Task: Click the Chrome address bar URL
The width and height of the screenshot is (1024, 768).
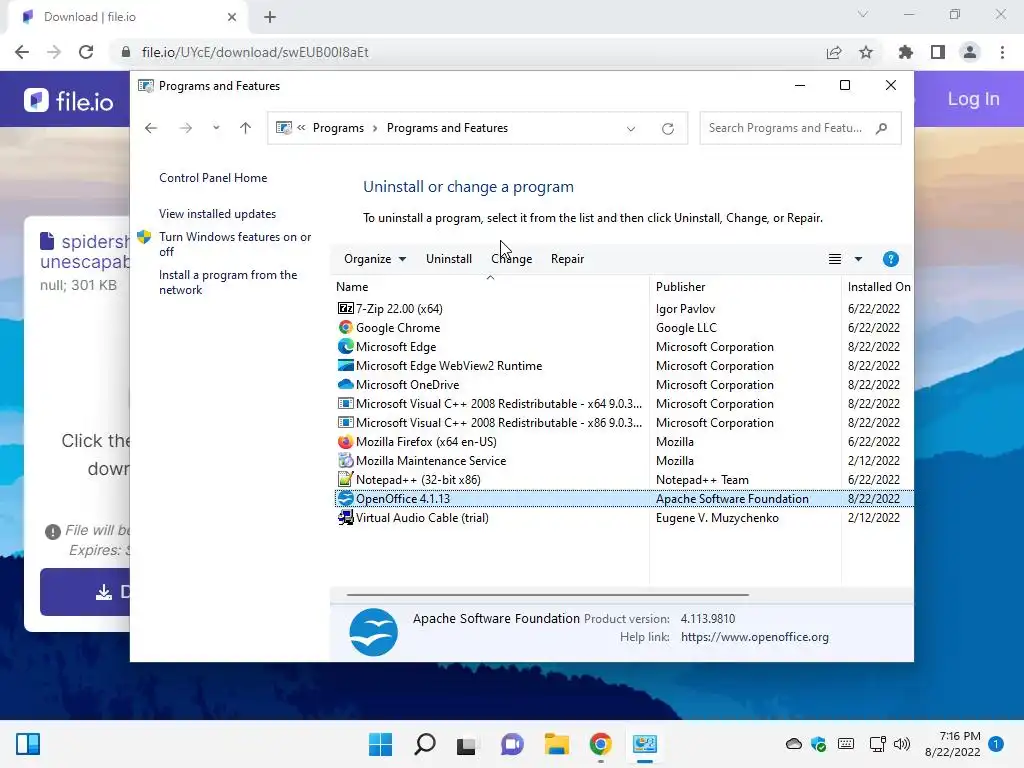Action: click(x=255, y=52)
